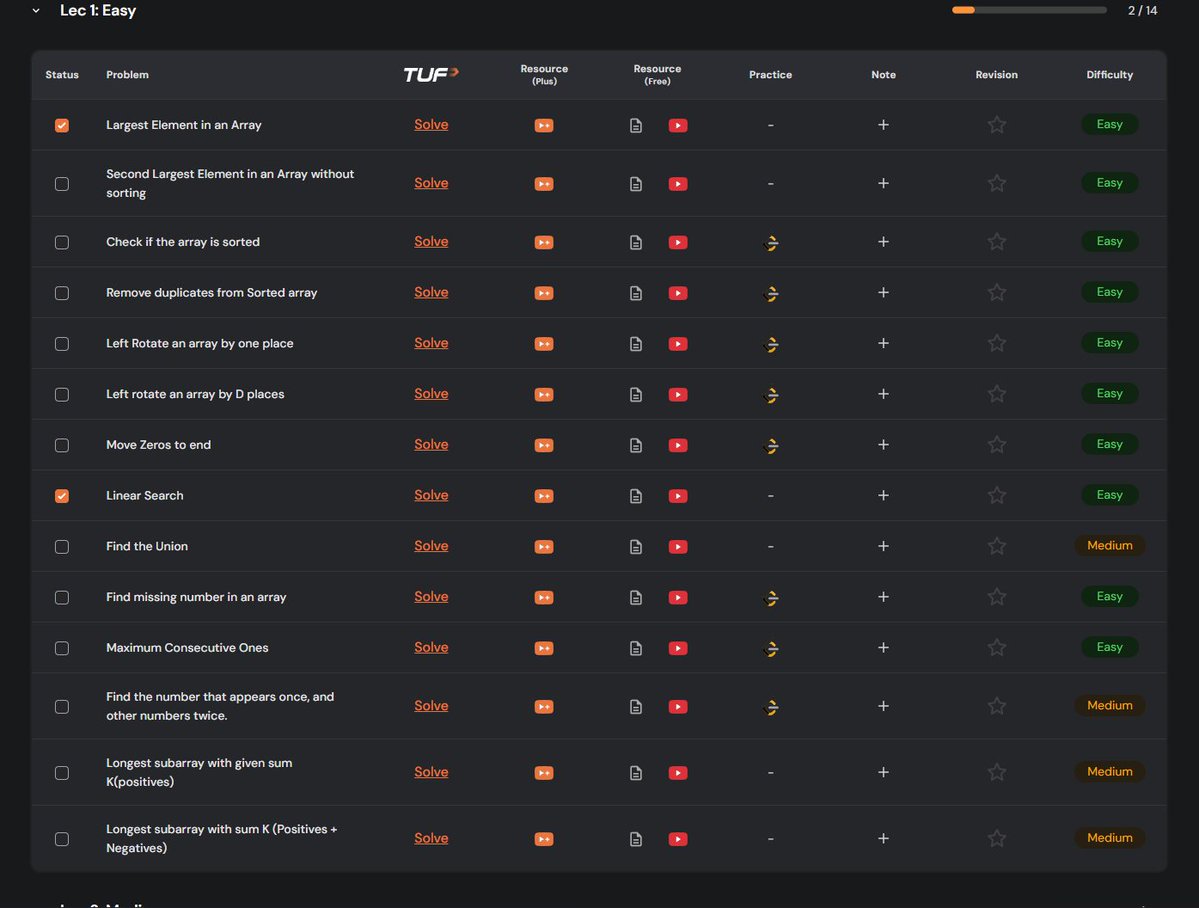This screenshot has width=1199, height=908.
Task: Click problem title Find missing number in an array
Action: 197,597
